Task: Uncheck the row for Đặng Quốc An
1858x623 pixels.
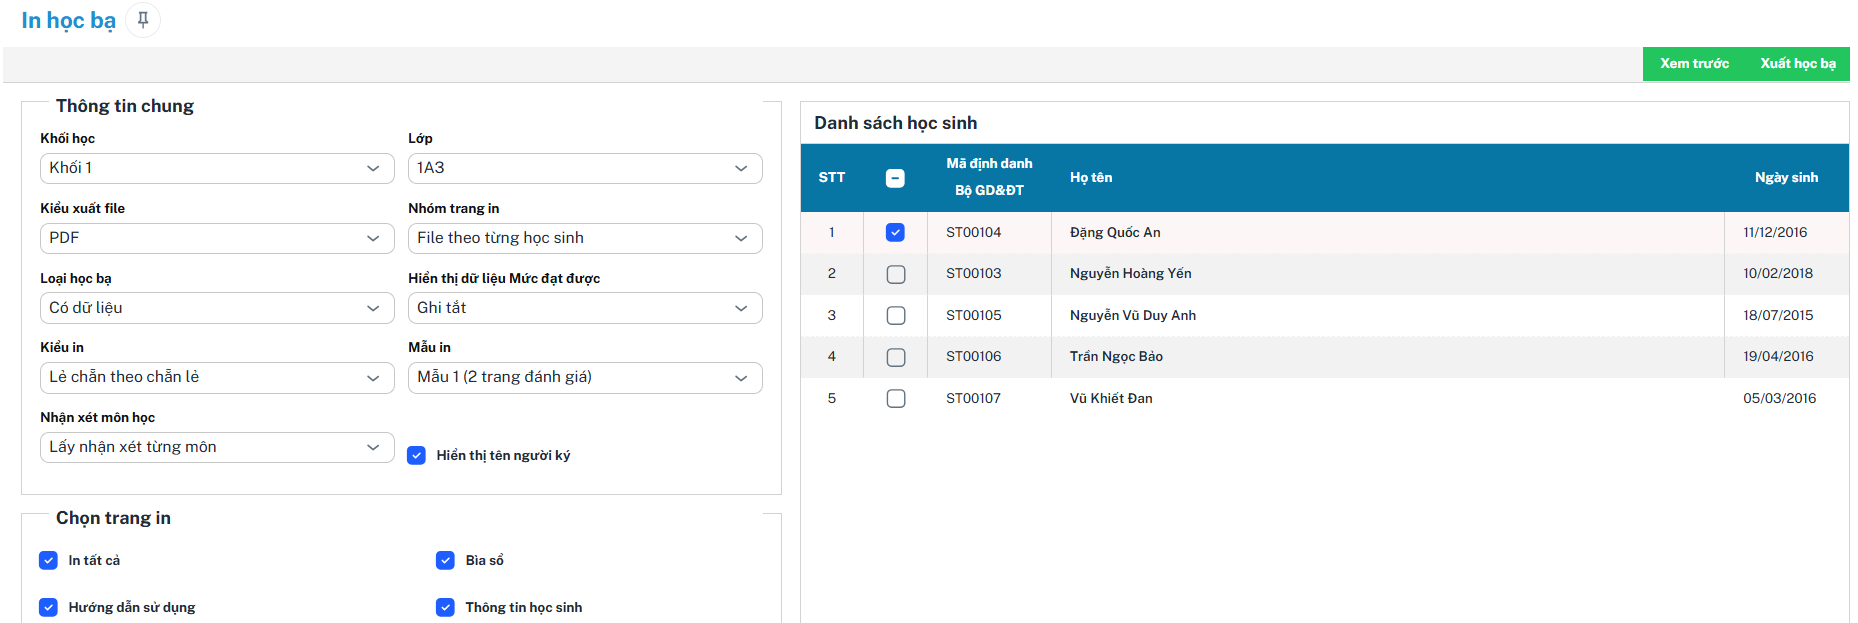Action: pos(895,232)
